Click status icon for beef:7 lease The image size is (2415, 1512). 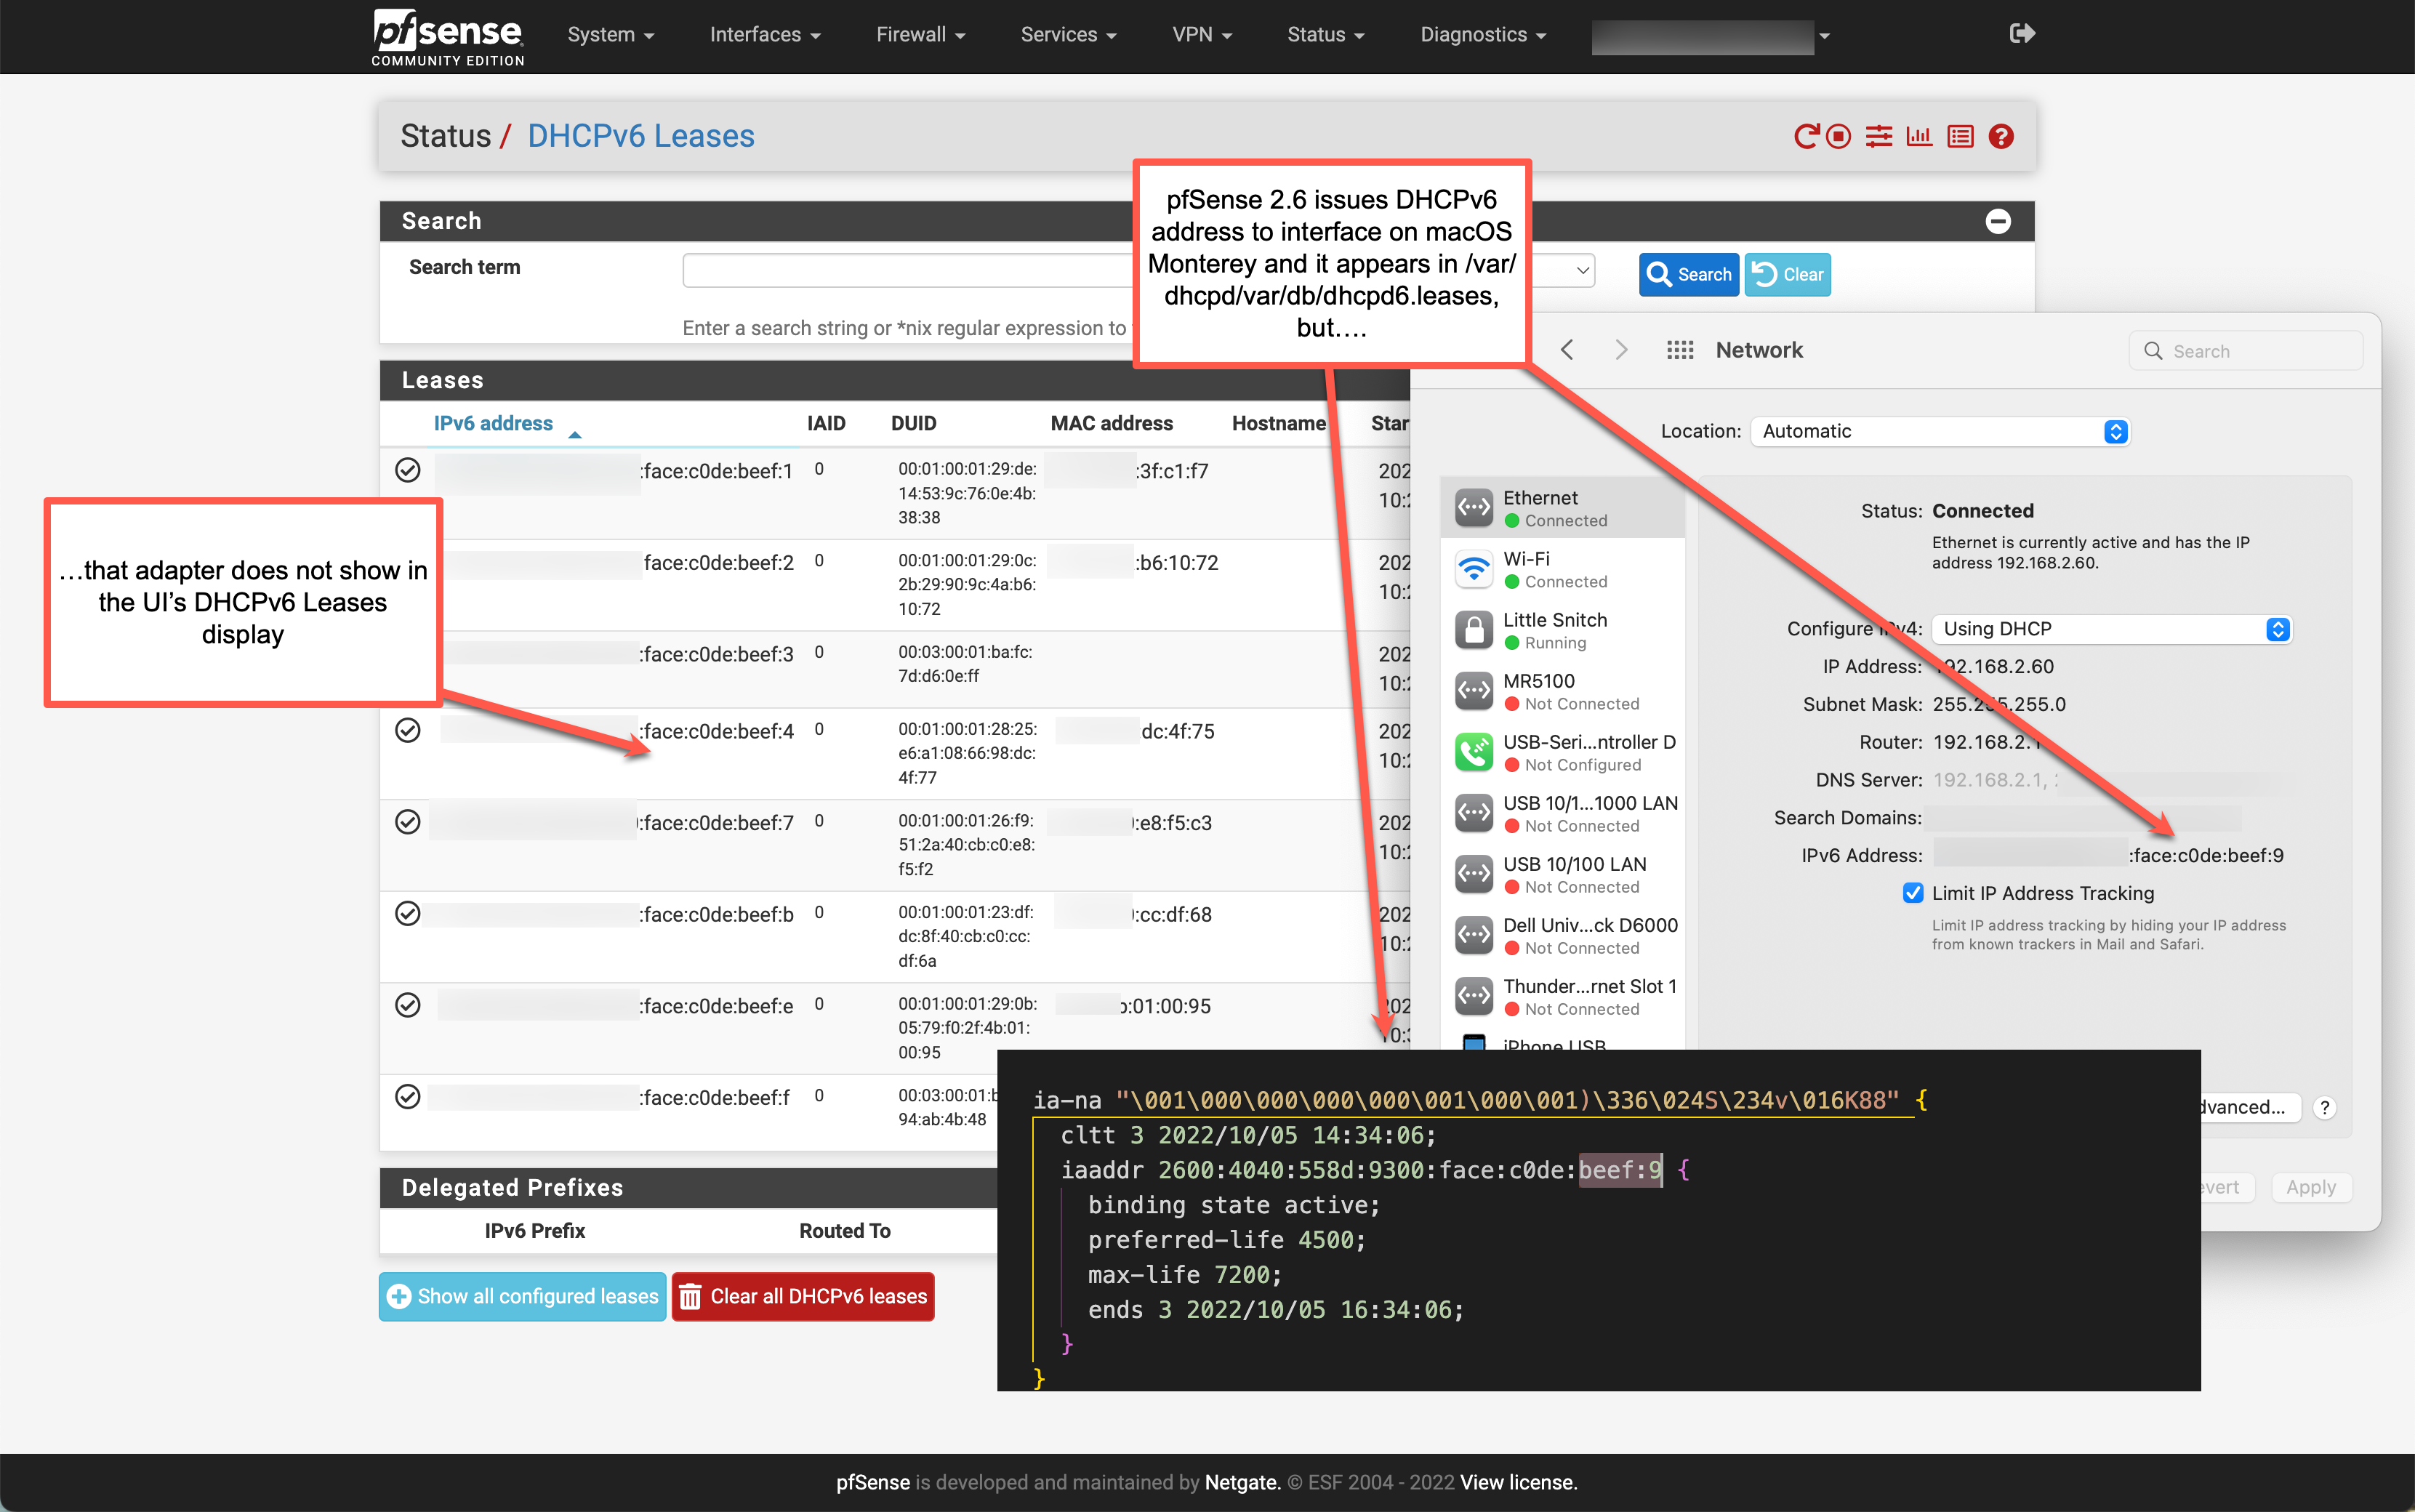pos(408,822)
